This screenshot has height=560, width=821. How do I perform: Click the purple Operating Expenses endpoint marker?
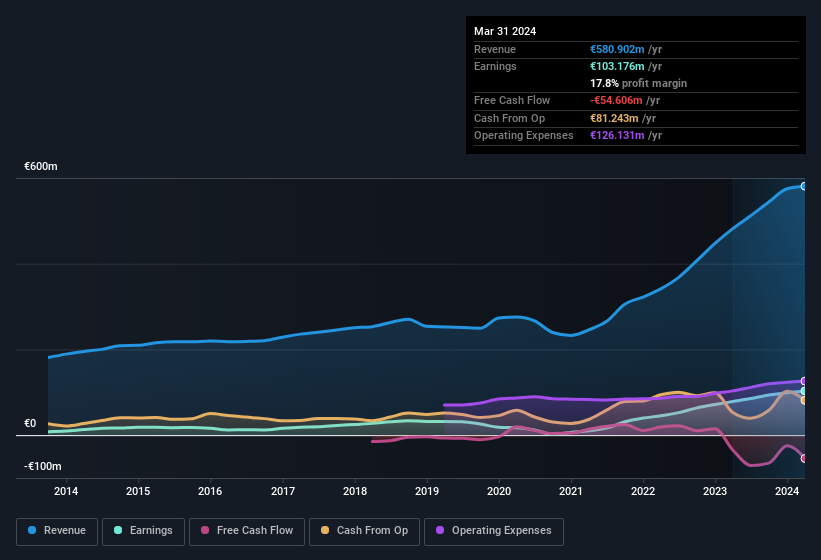click(804, 381)
